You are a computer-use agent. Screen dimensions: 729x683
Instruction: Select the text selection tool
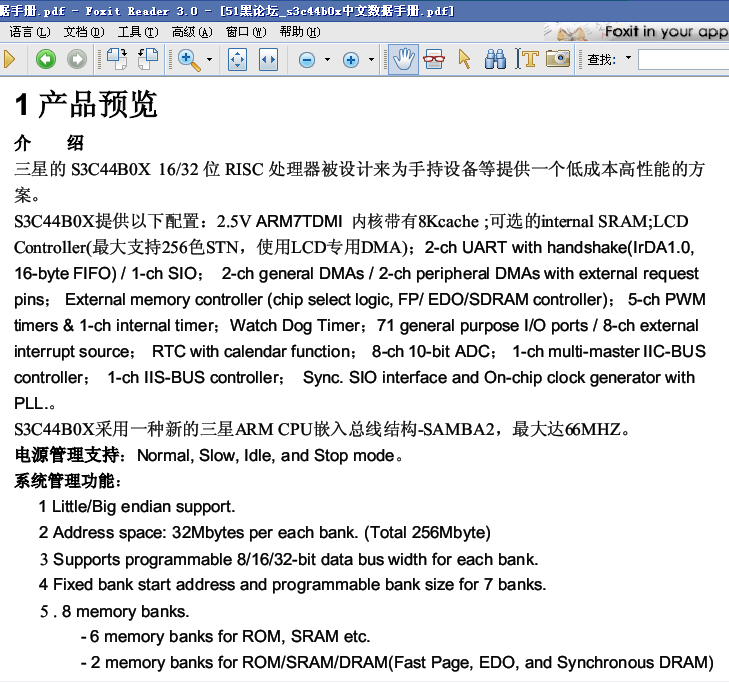click(527, 60)
